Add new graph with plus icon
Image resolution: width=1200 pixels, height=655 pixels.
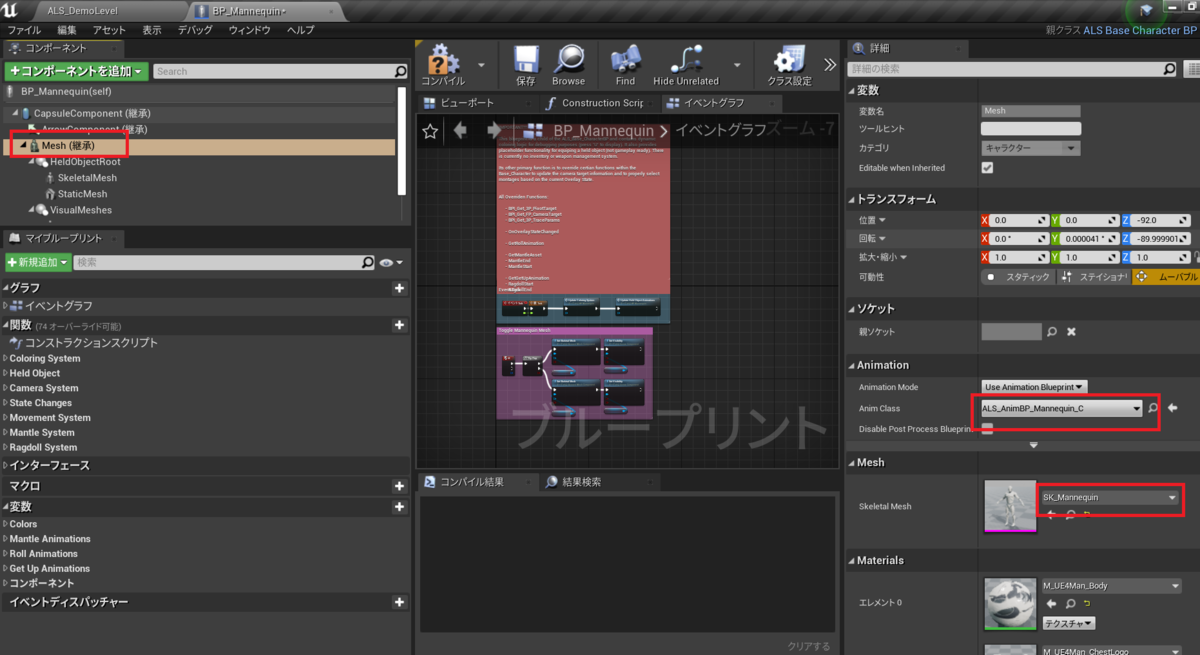[x=399, y=288]
